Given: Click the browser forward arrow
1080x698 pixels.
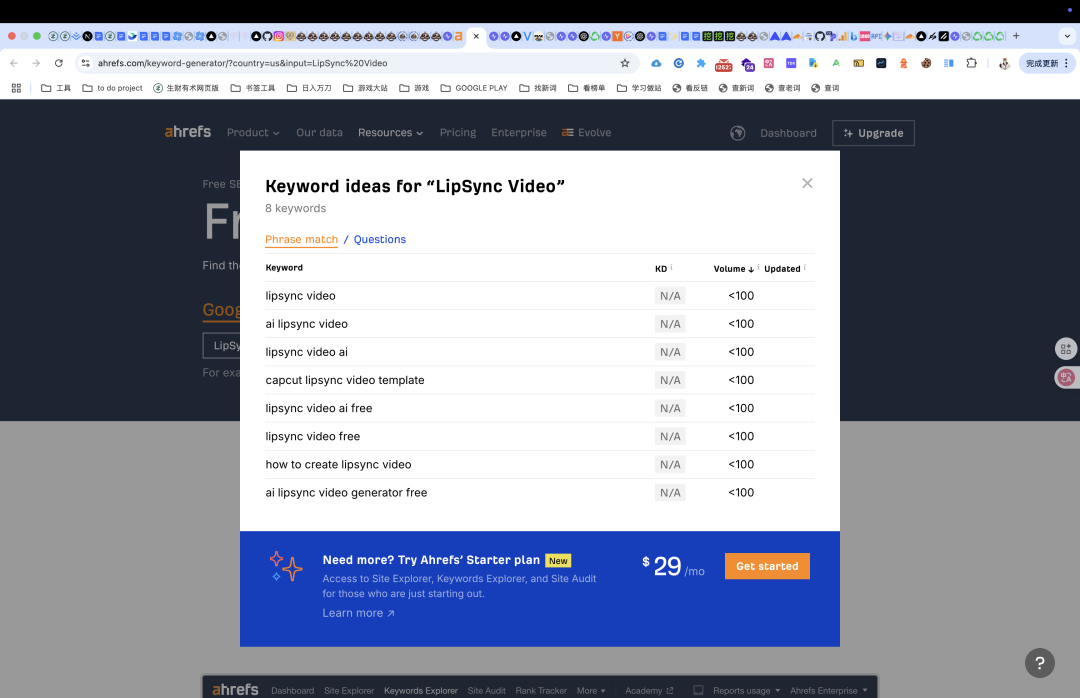Looking at the screenshot, I should [36, 63].
